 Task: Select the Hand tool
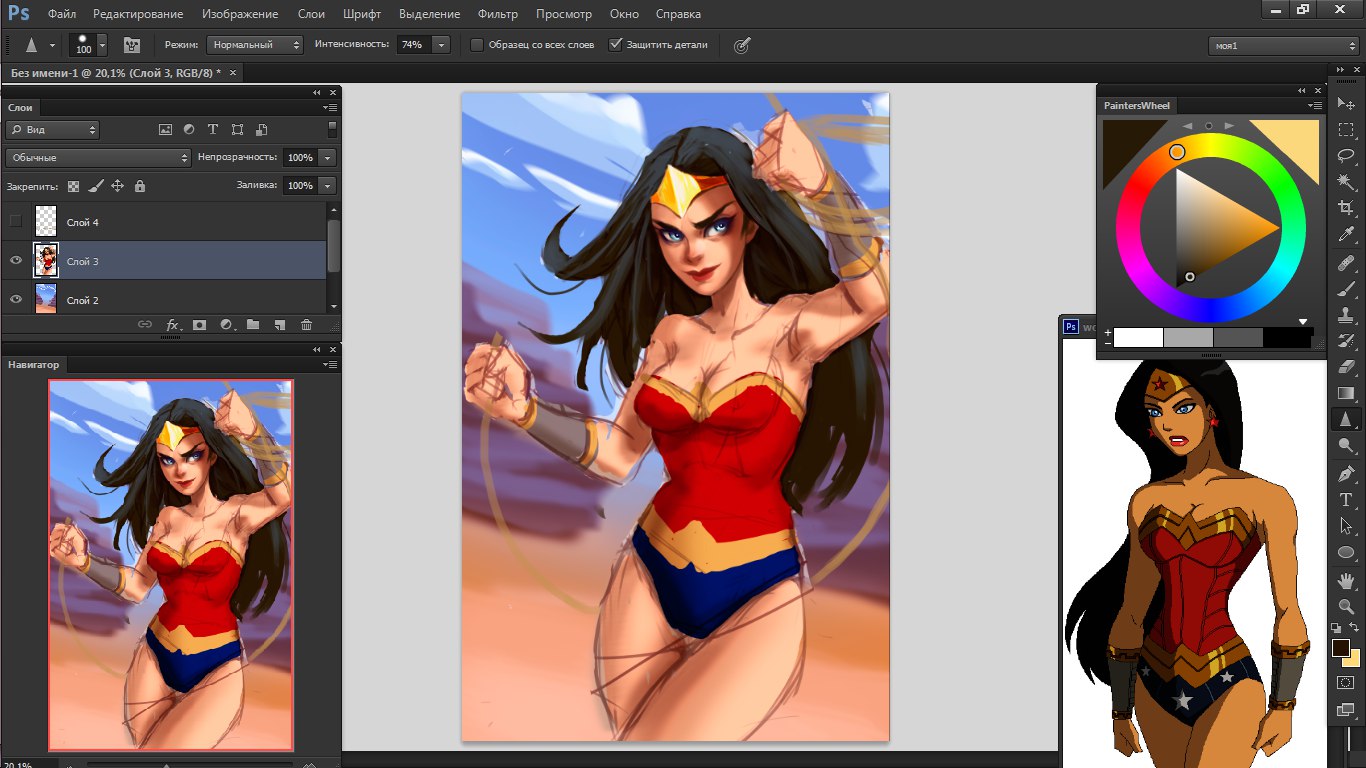point(1346,580)
